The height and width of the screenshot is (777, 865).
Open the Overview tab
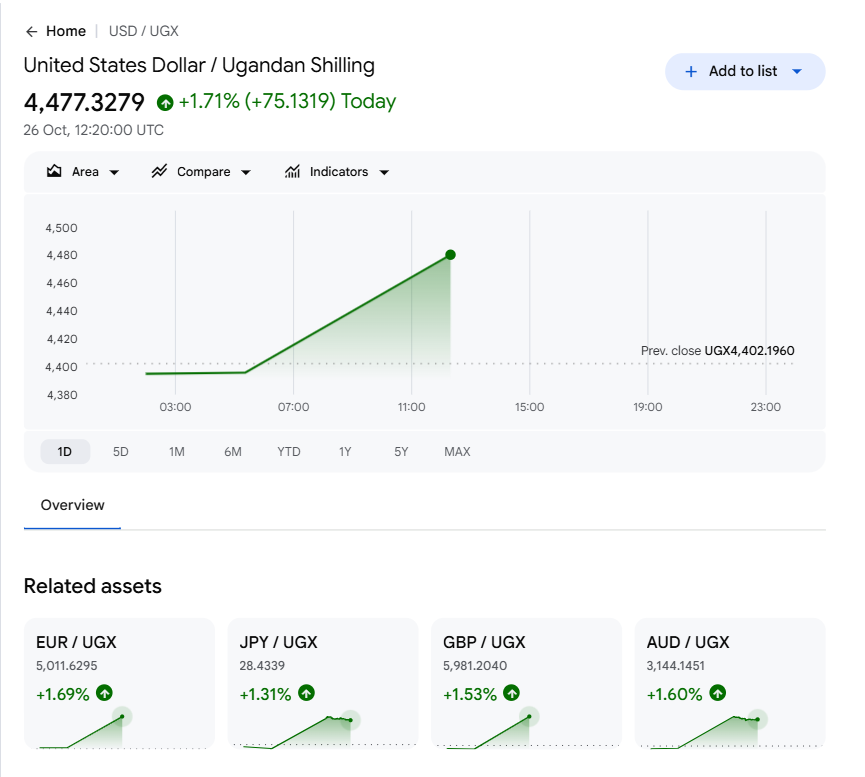(72, 505)
